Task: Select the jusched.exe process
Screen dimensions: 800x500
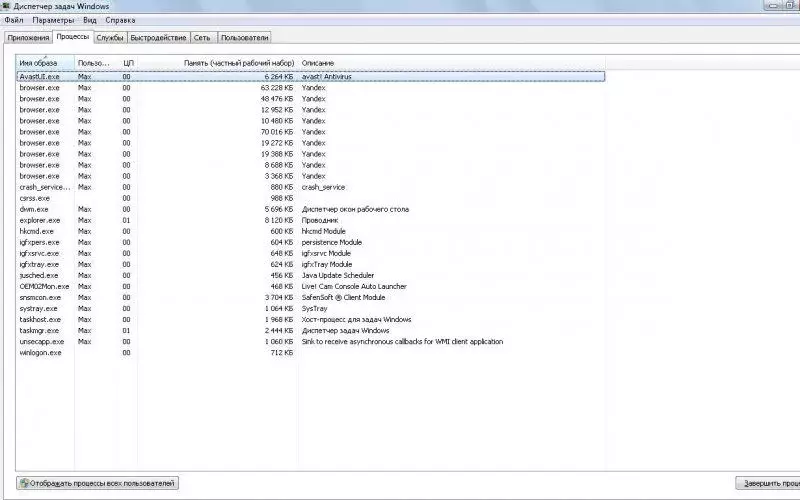Action: 310,276
